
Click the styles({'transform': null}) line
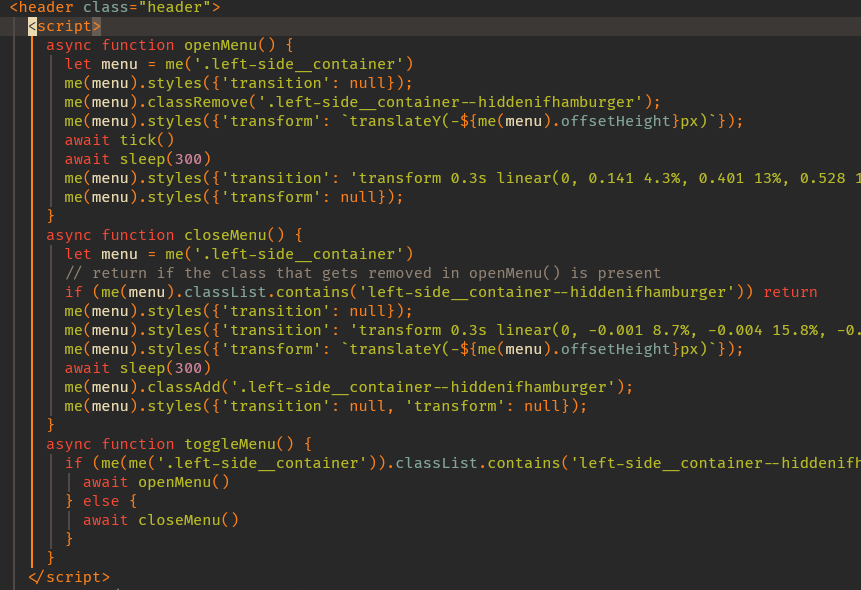pyautogui.click(x=234, y=197)
